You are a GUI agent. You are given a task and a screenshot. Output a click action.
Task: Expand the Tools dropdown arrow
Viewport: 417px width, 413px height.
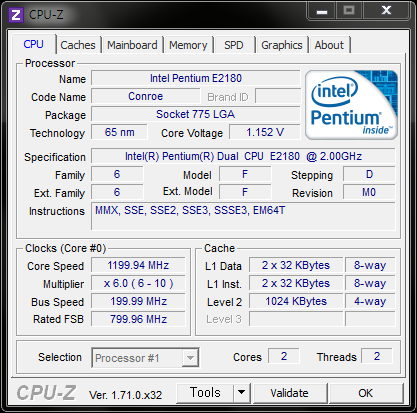point(242,393)
